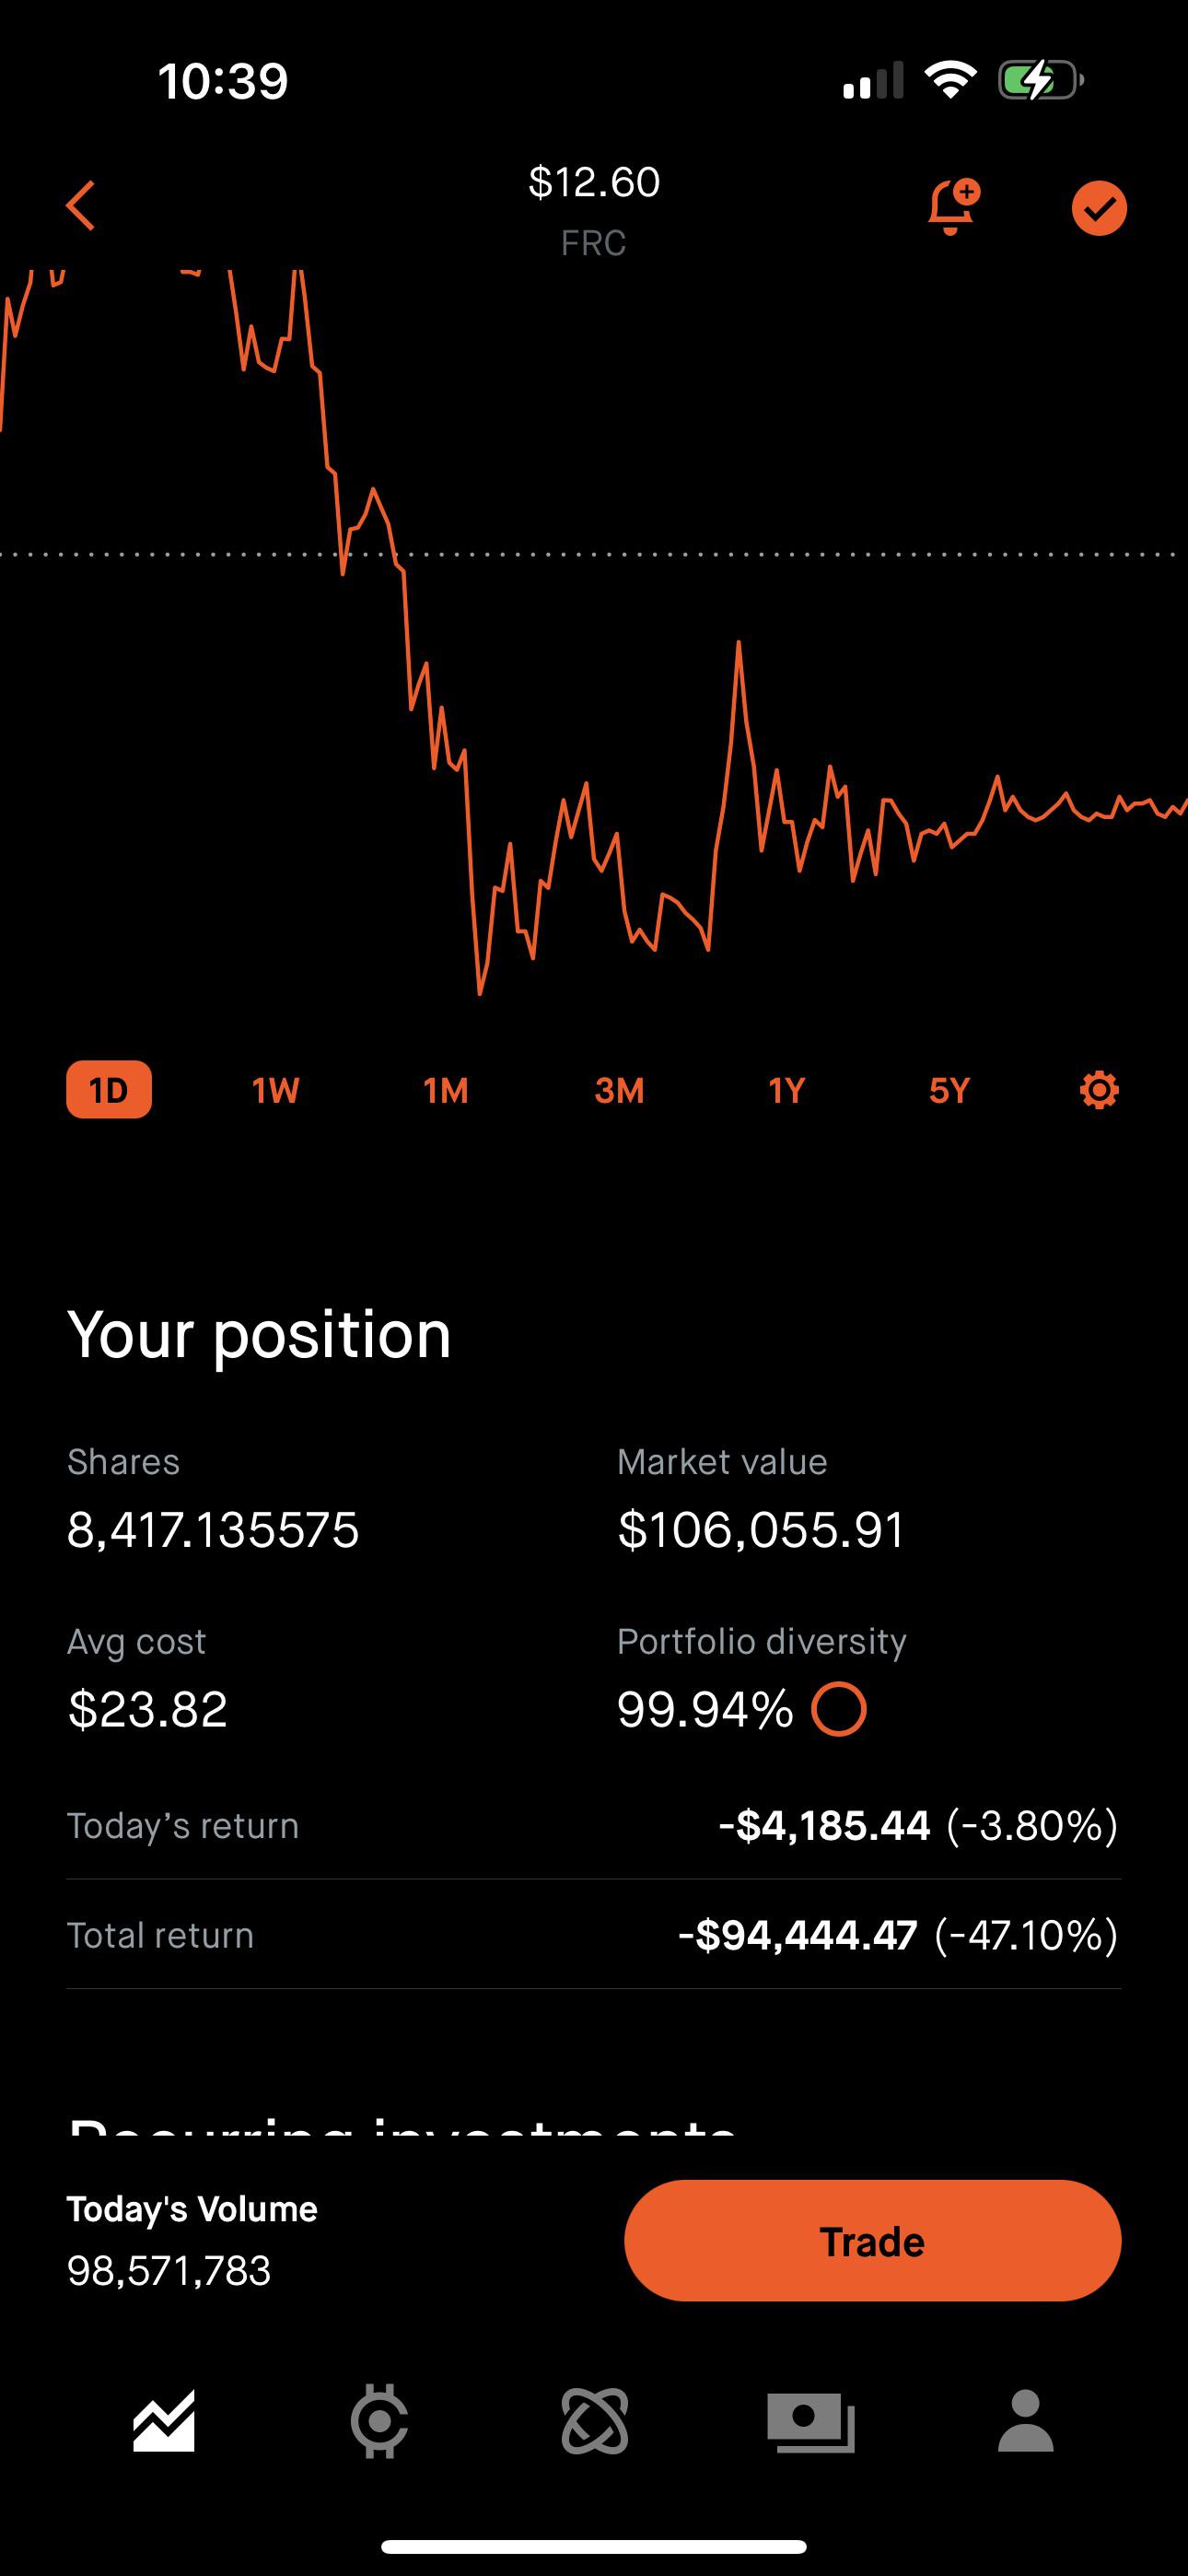Tap the Portfolio diversity circle indicator
1188x2576 pixels.
coord(838,1709)
